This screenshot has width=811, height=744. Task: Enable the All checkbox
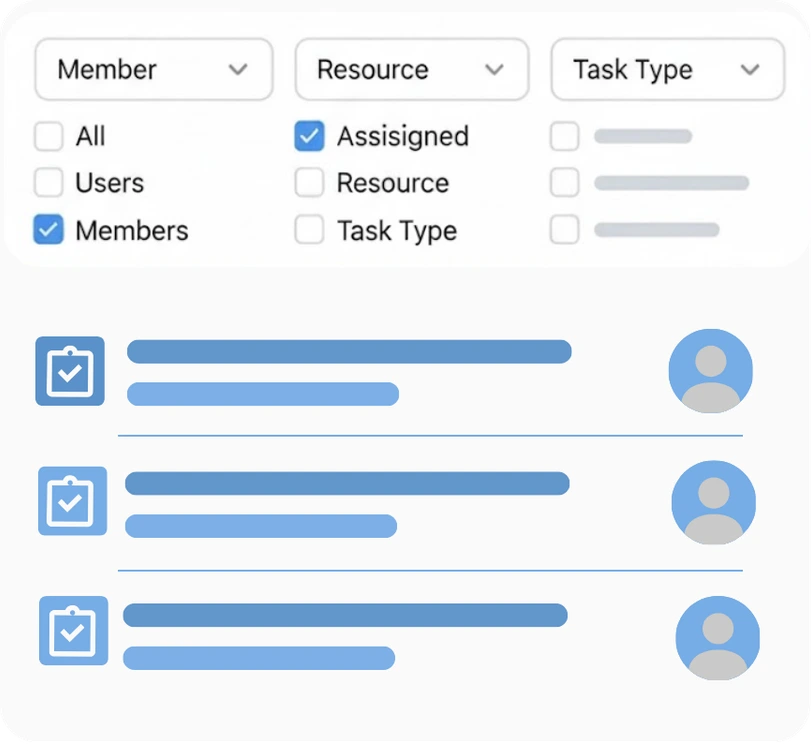coord(49,136)
